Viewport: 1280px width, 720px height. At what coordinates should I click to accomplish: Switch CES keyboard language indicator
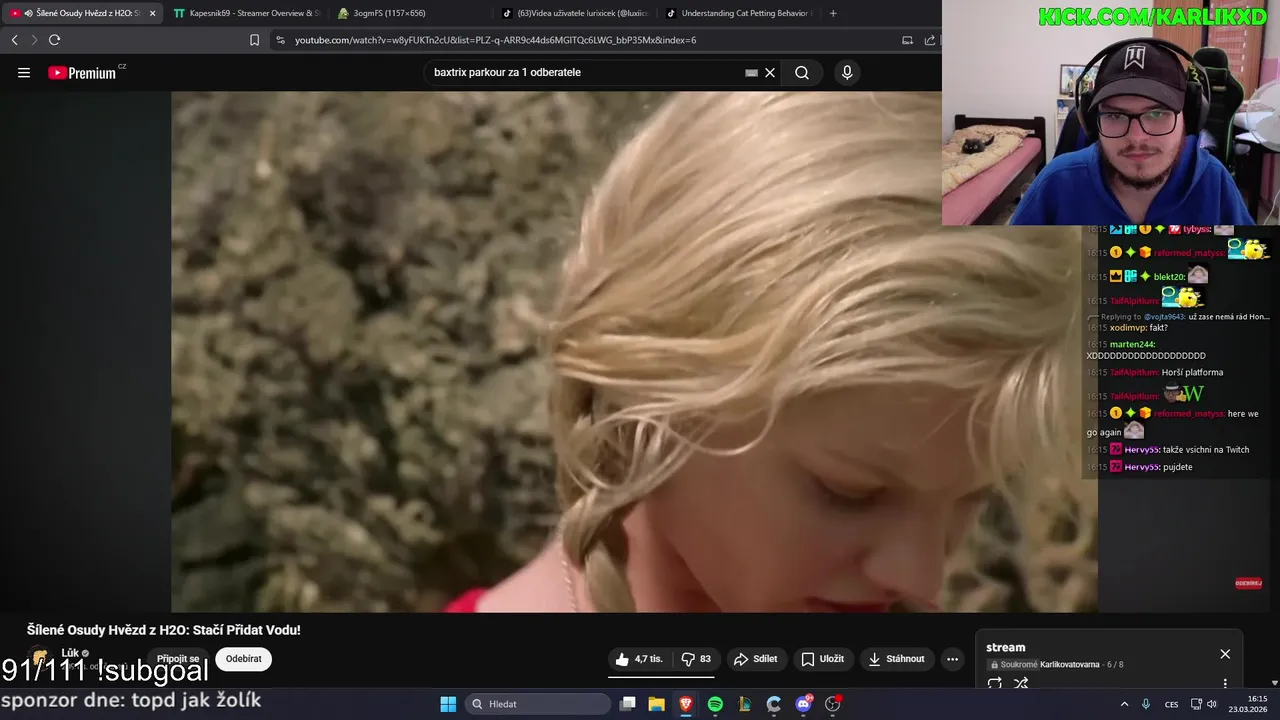click(x=1171, y=704)
